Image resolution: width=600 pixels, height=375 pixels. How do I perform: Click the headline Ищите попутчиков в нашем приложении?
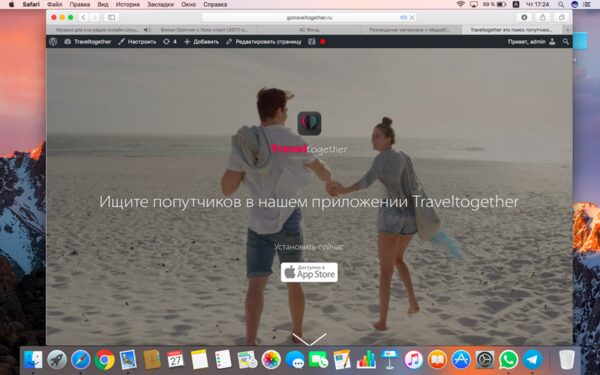309,202
